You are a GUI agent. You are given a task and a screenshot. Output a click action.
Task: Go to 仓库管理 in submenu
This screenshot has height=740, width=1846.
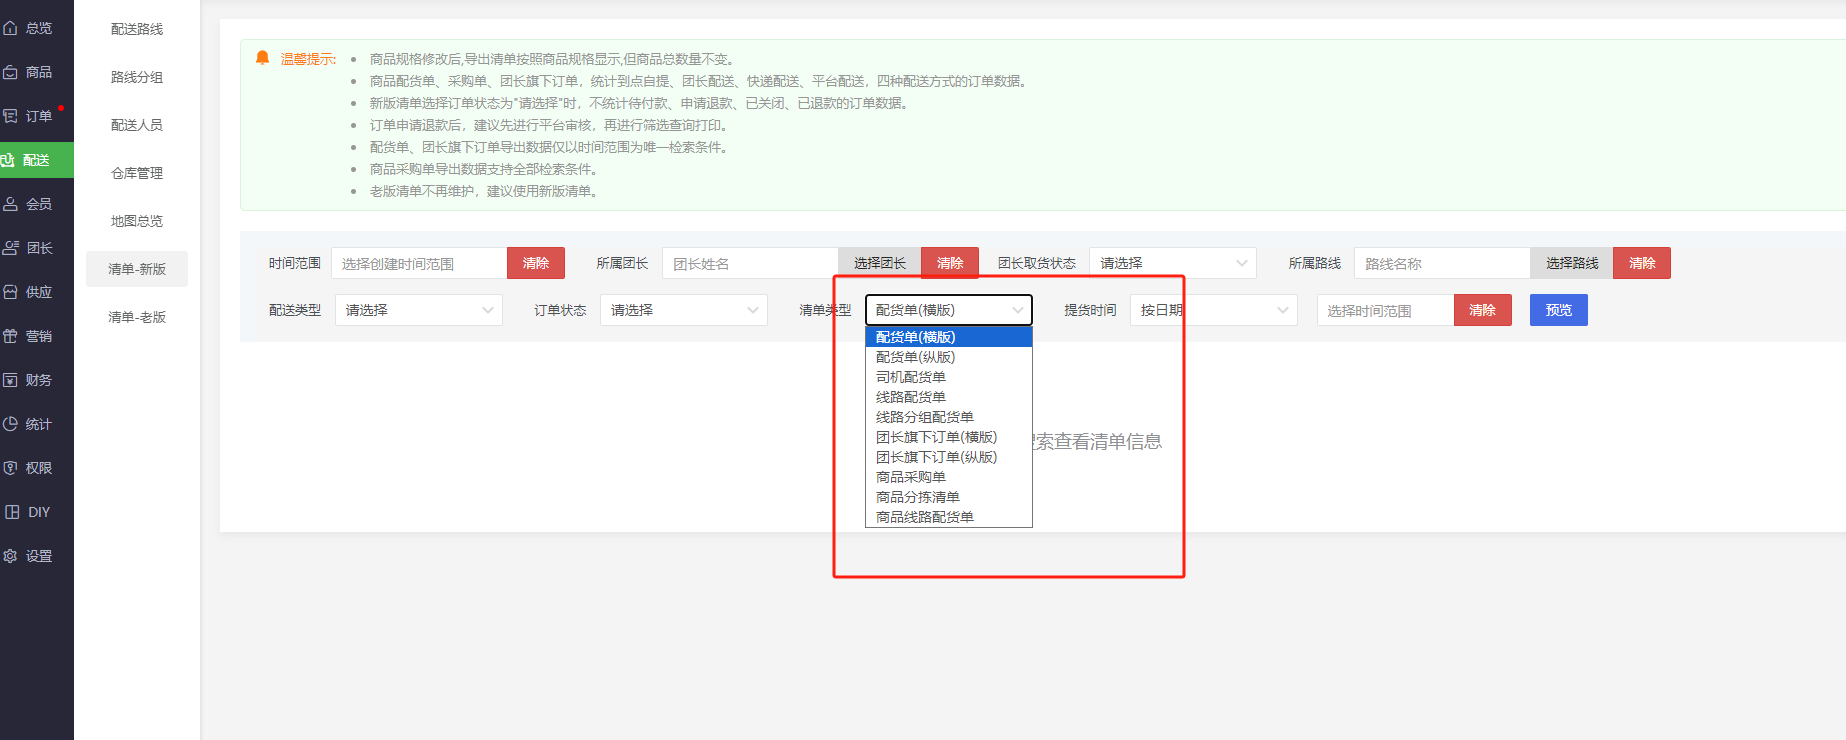click(137, 173)
